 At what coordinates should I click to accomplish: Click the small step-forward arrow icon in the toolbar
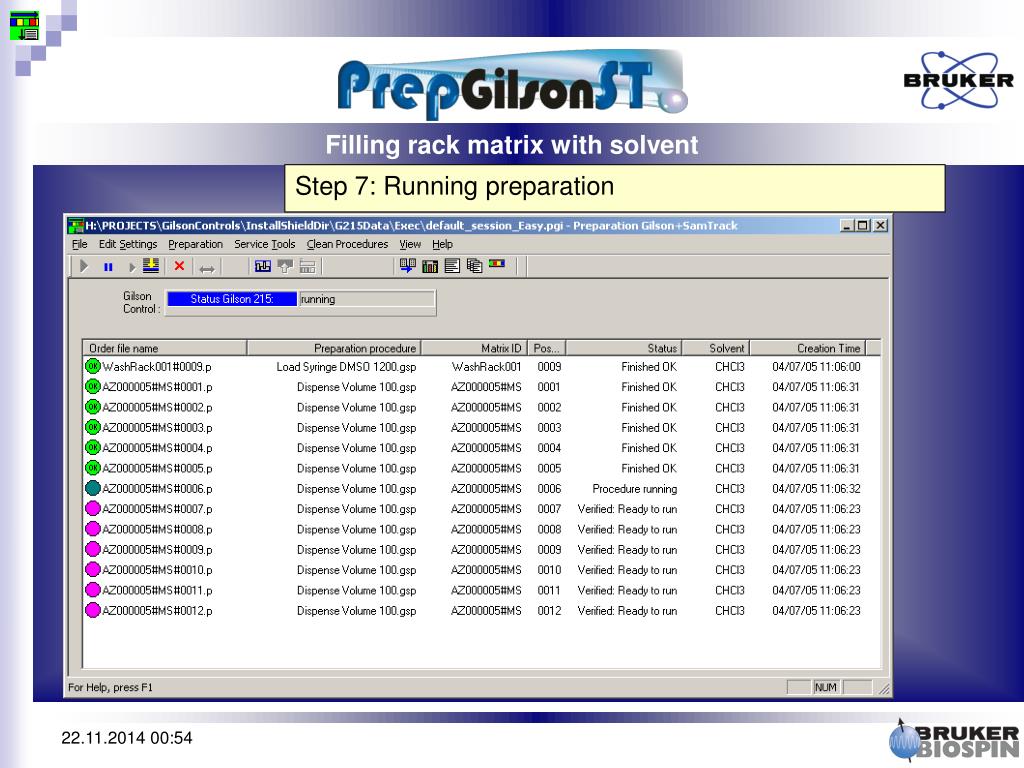pyautogui.click(x=131, y=267)
